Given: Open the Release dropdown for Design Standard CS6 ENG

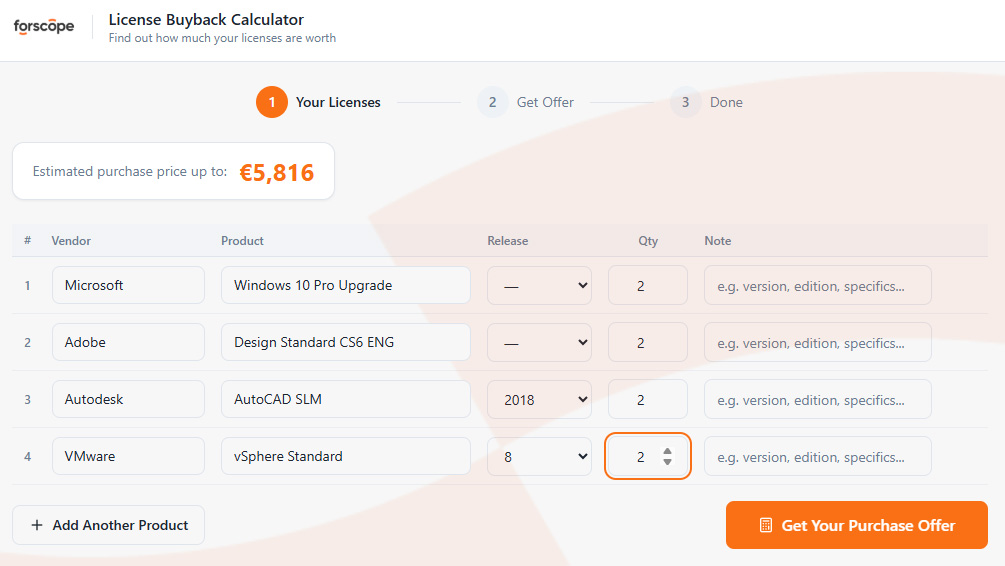Looking at the screenshot, I should point(539,342).
